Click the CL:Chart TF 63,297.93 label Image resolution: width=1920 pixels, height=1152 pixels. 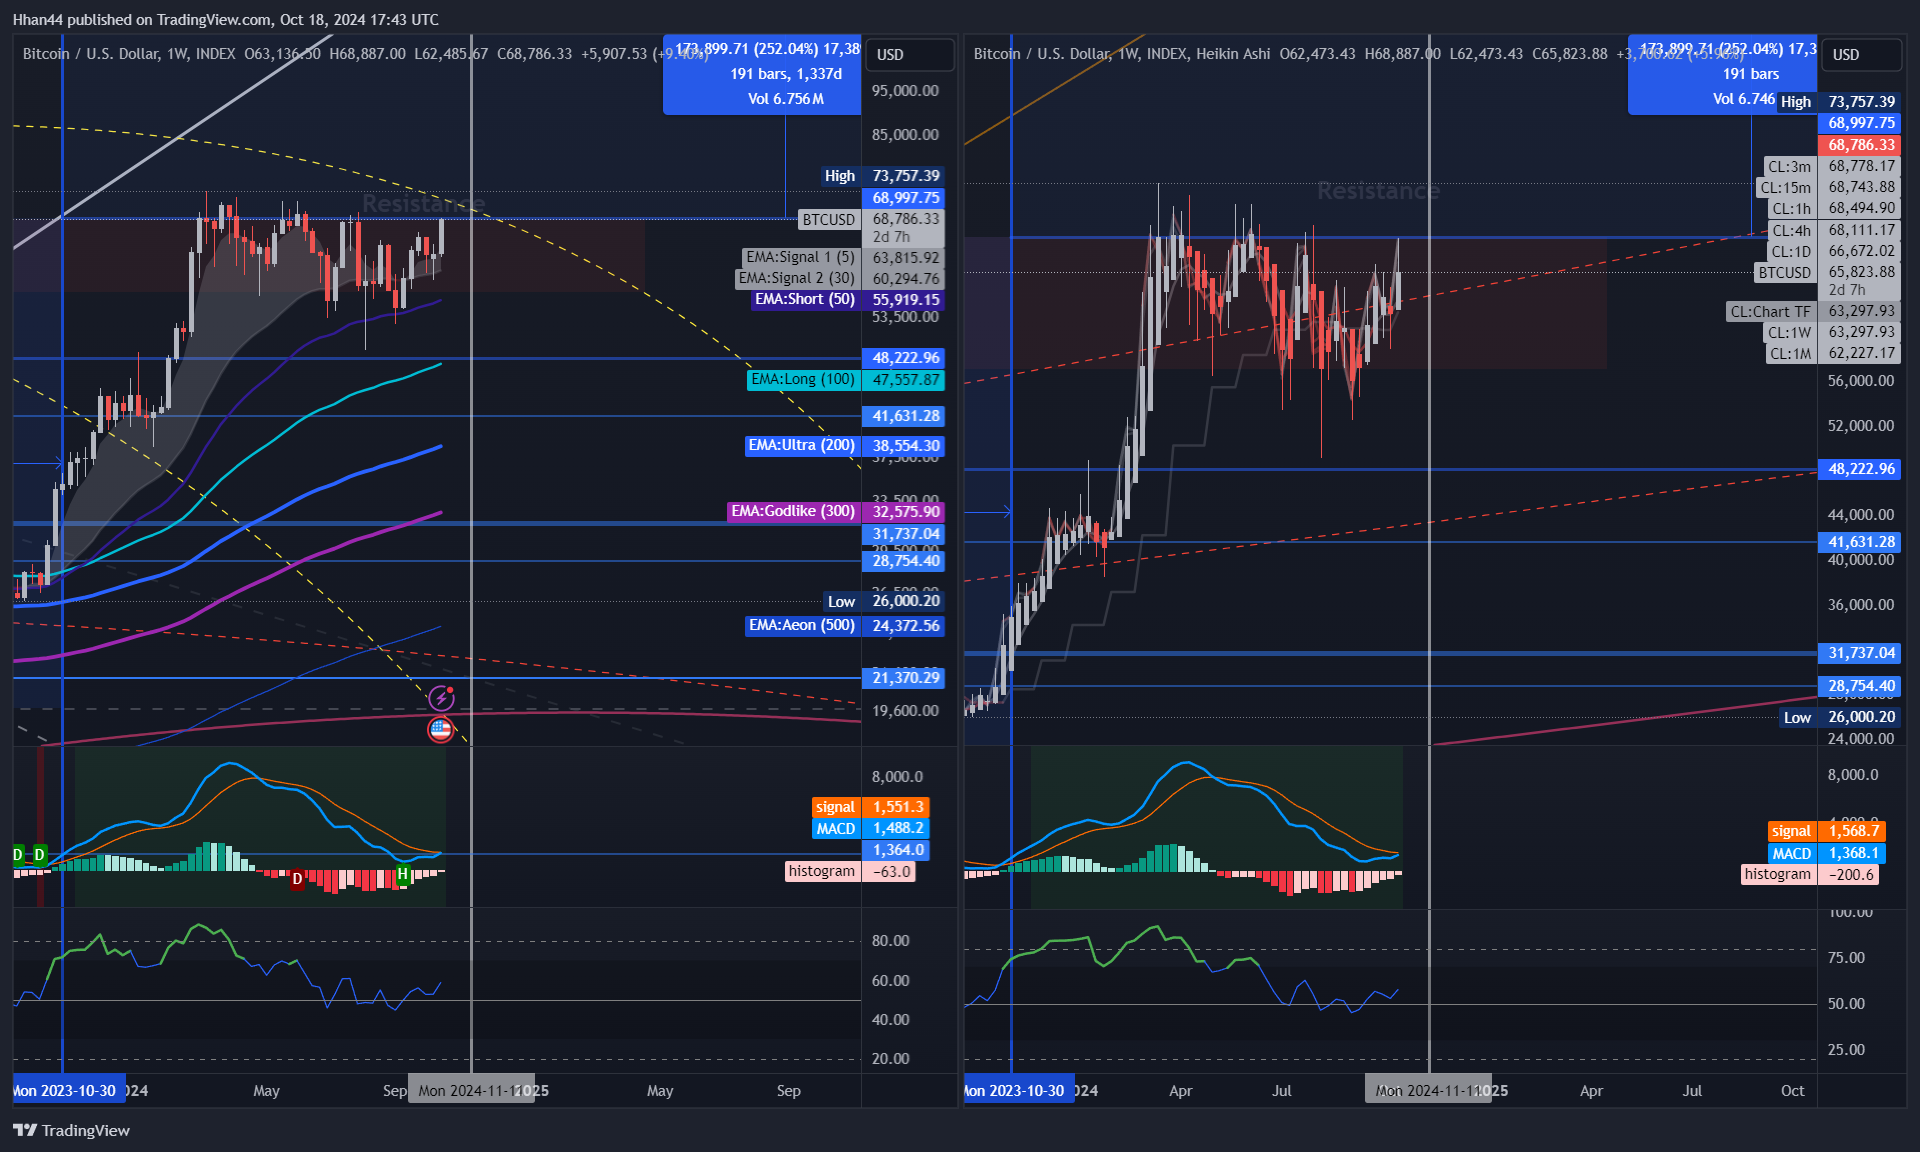pyautogui.click(x=1812, y=311)
